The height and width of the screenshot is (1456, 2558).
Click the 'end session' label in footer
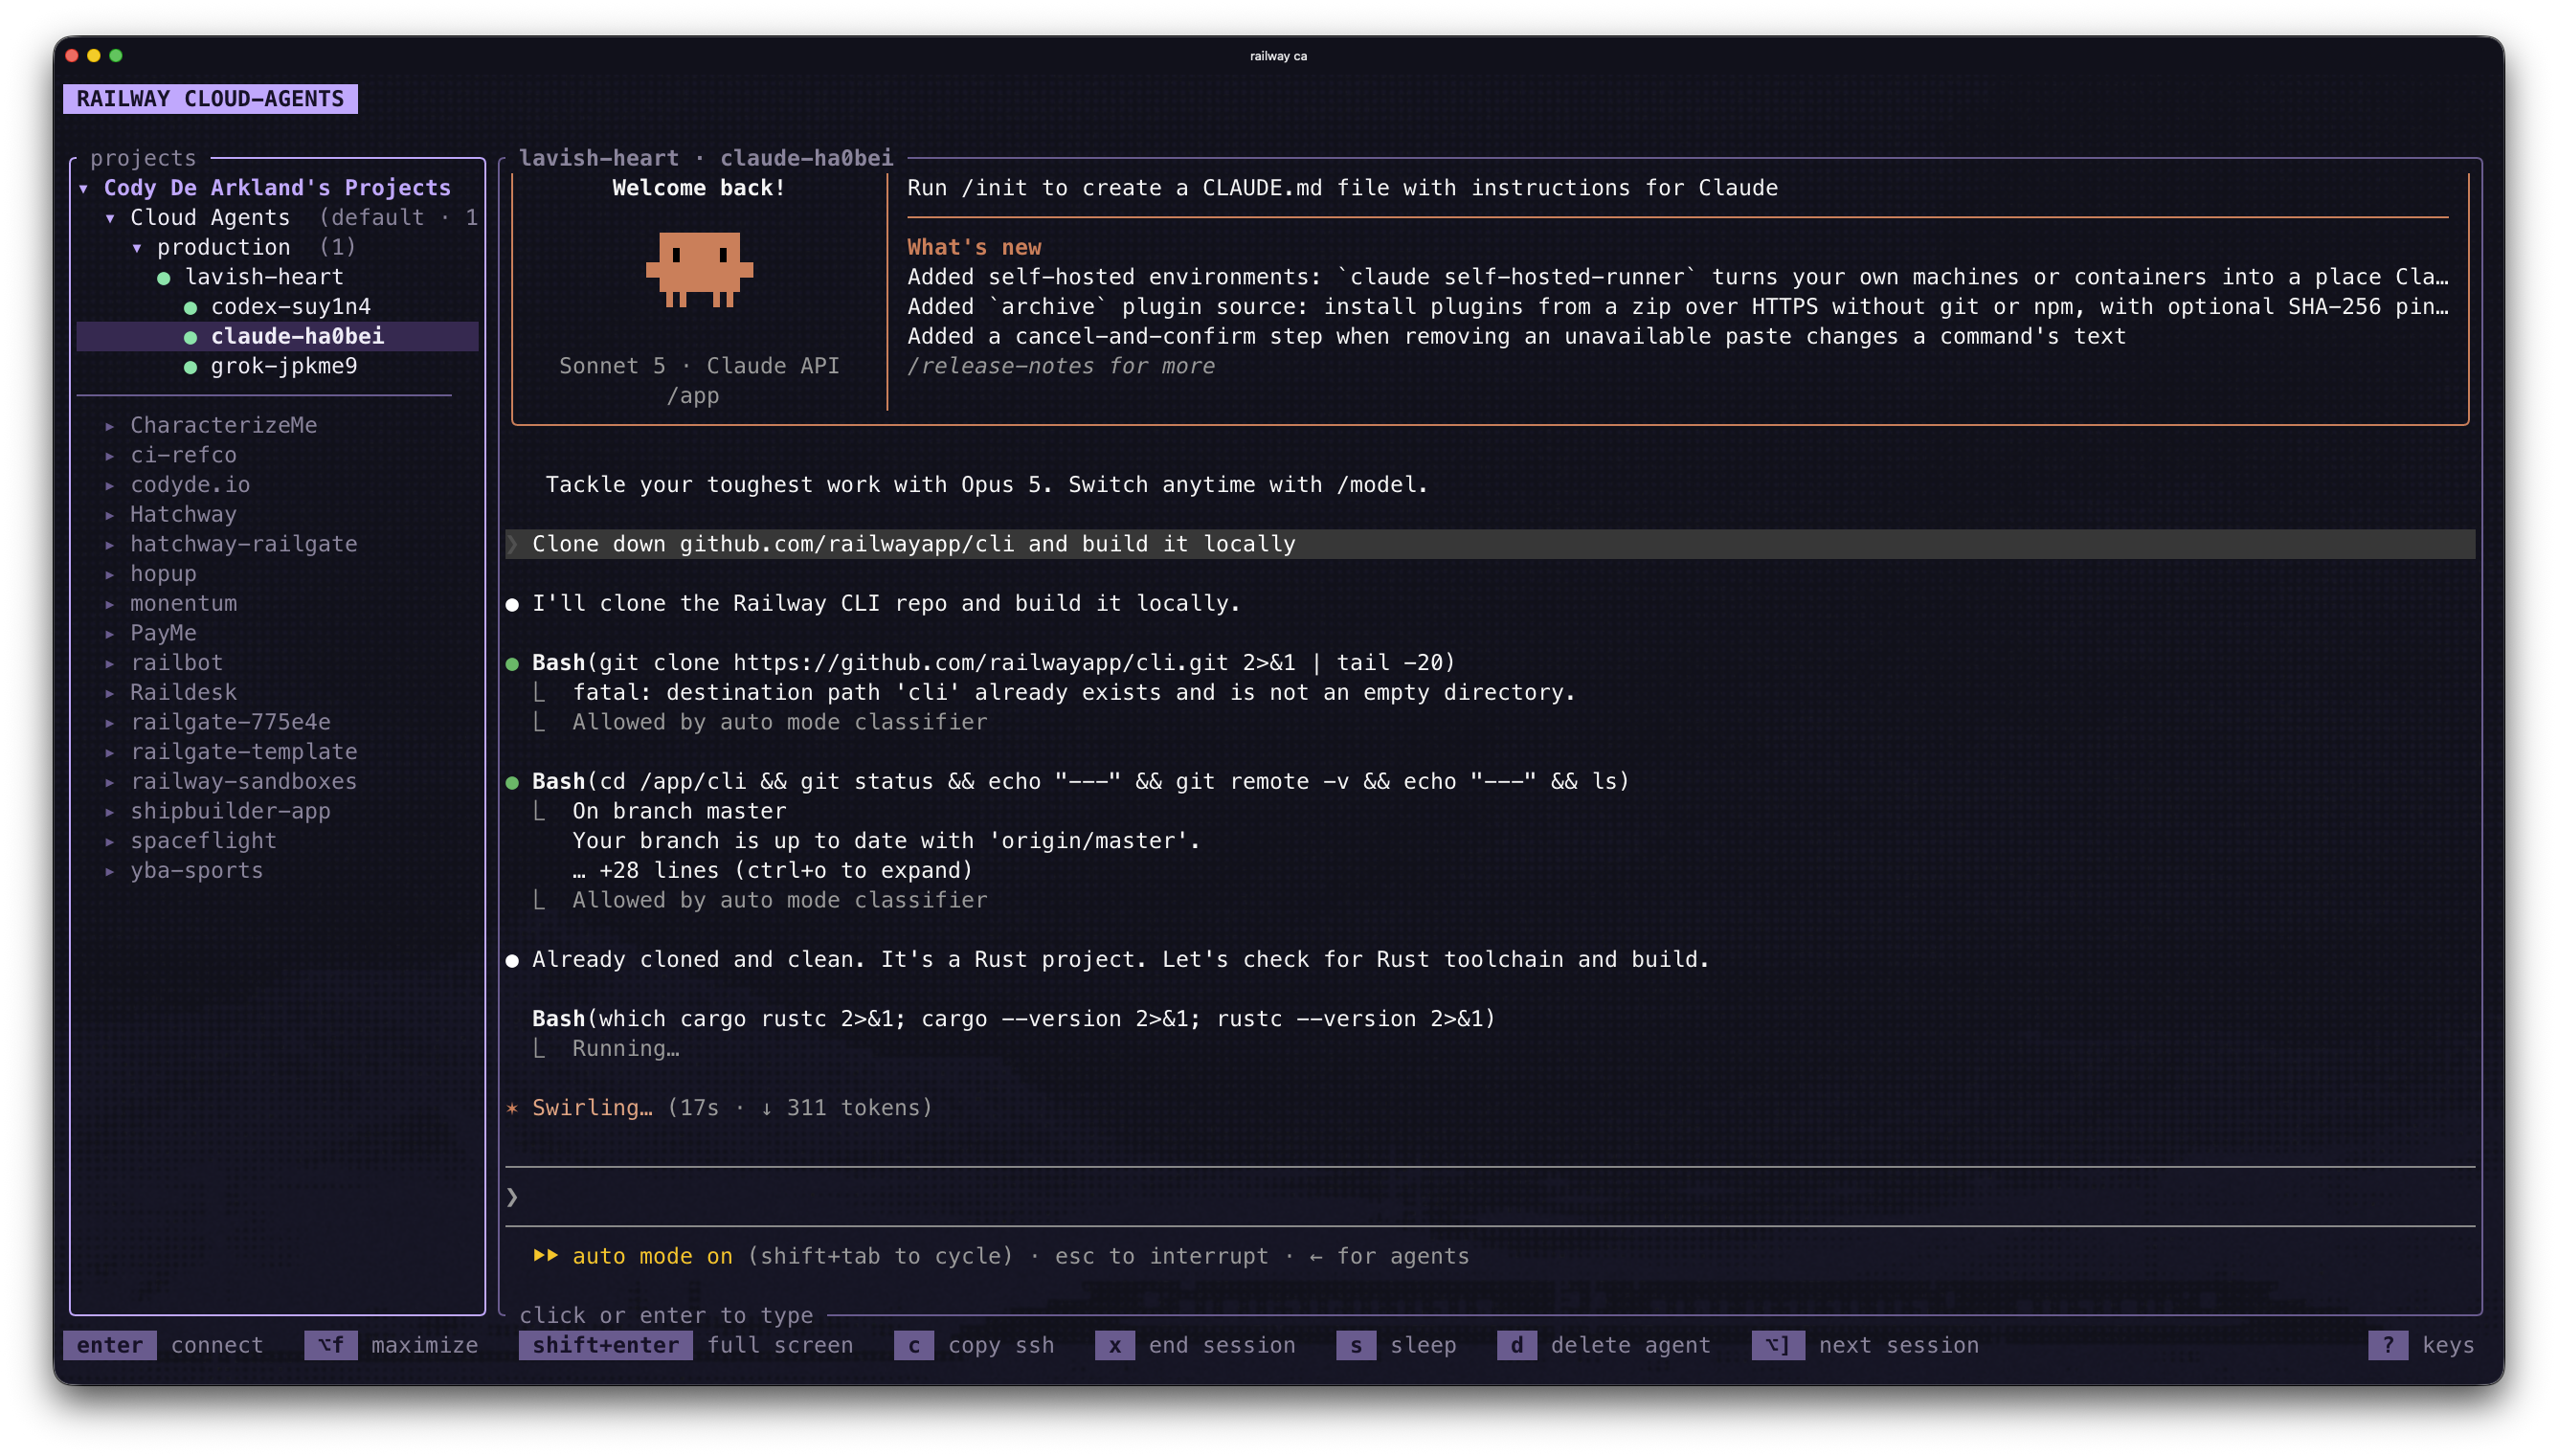pyautogui.click(x=1222, y=1346)
